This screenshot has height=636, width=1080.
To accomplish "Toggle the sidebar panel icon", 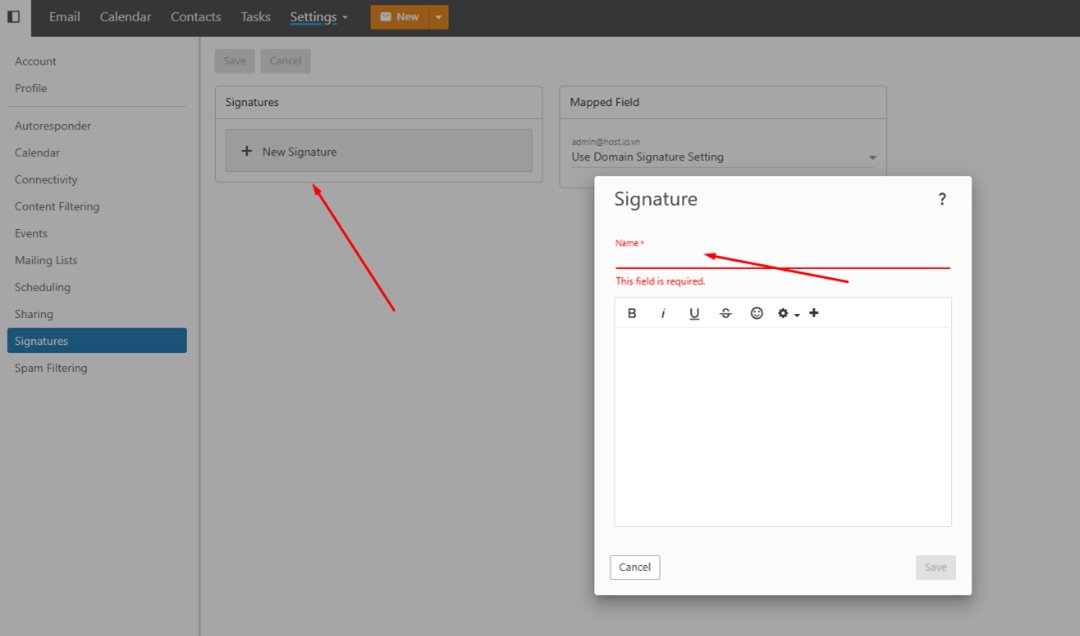I will pyautogui.click(x=13, y=17).
